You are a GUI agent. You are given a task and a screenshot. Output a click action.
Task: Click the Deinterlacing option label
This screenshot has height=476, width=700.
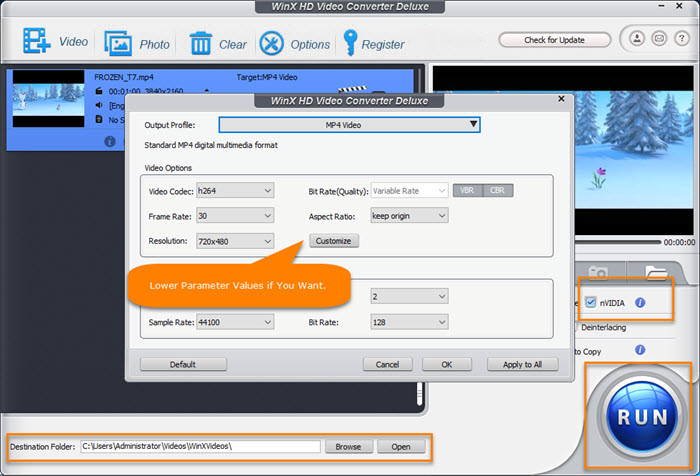604,327
